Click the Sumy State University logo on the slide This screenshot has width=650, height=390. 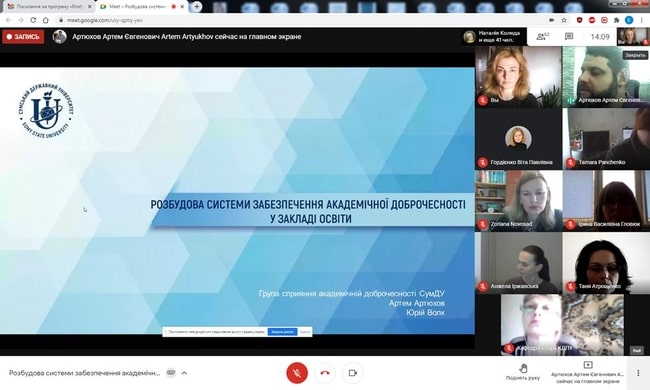coord(46,110)
